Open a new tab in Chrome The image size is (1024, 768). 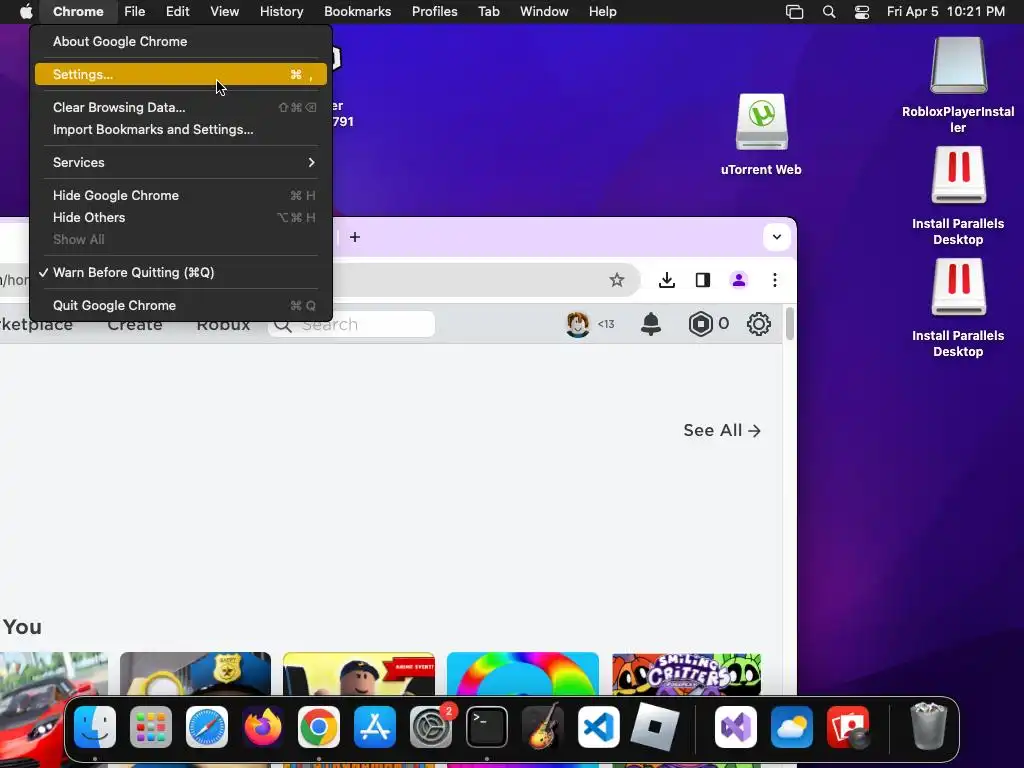click(355, 237)
